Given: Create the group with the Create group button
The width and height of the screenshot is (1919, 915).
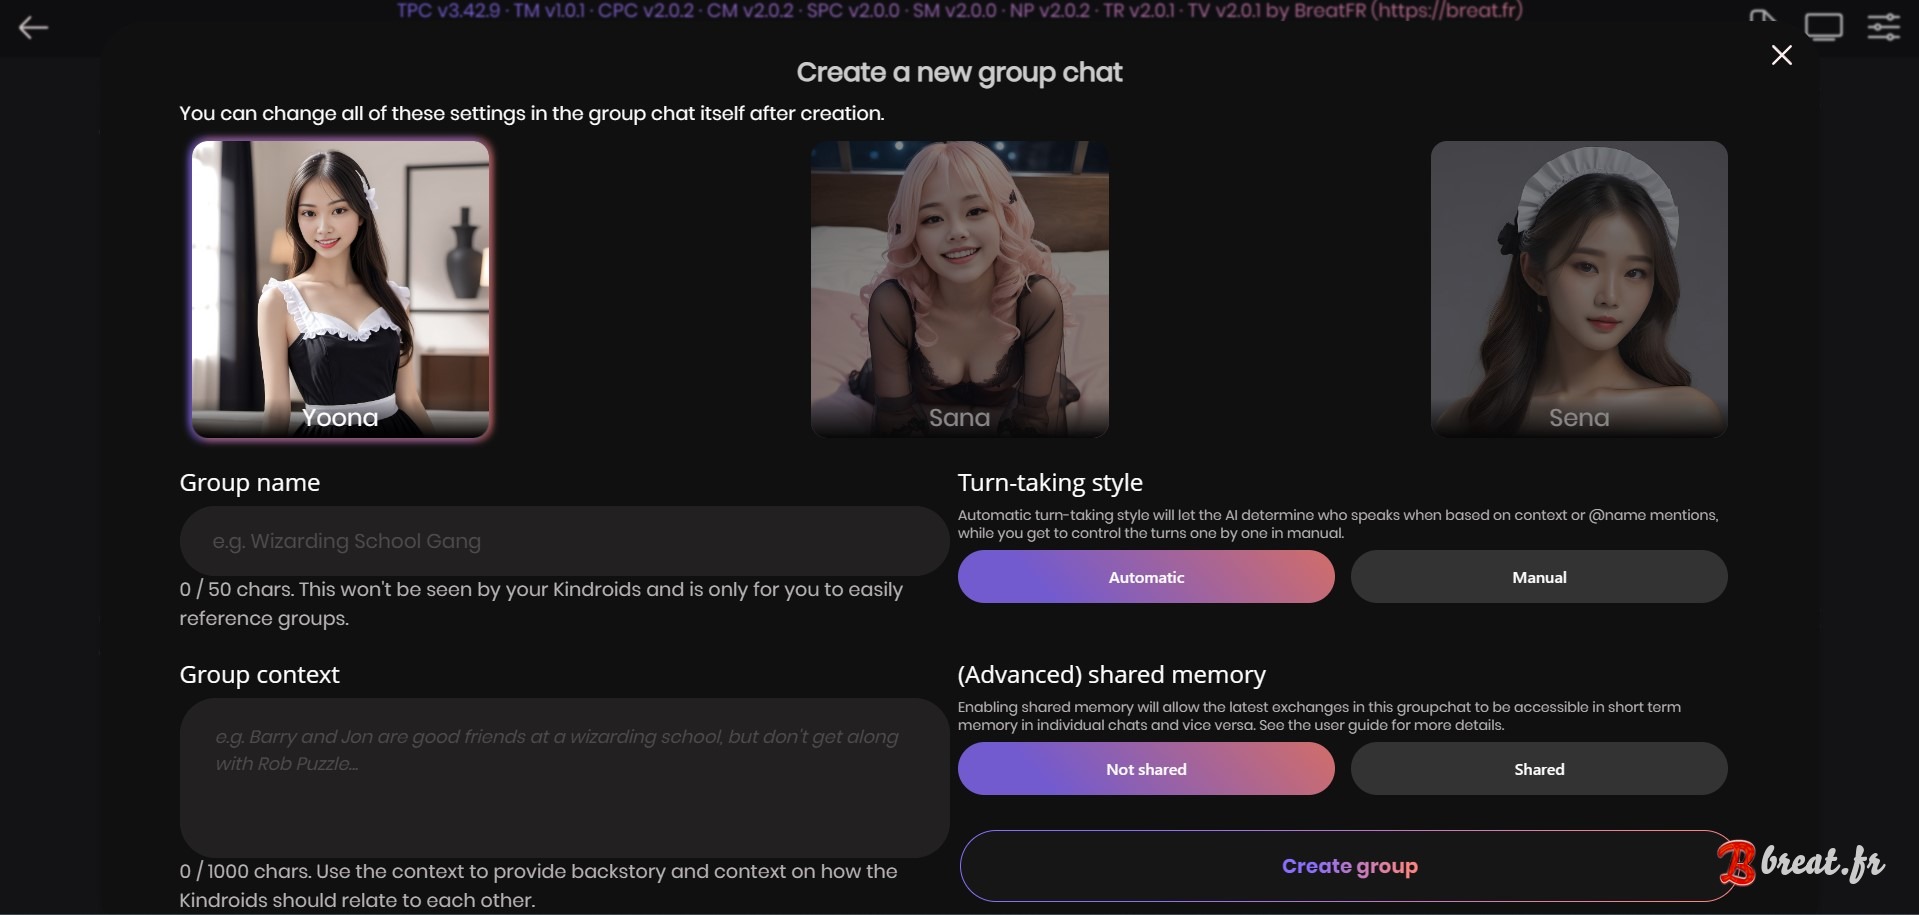Looking at the screenshot, I should point(1349,866).
